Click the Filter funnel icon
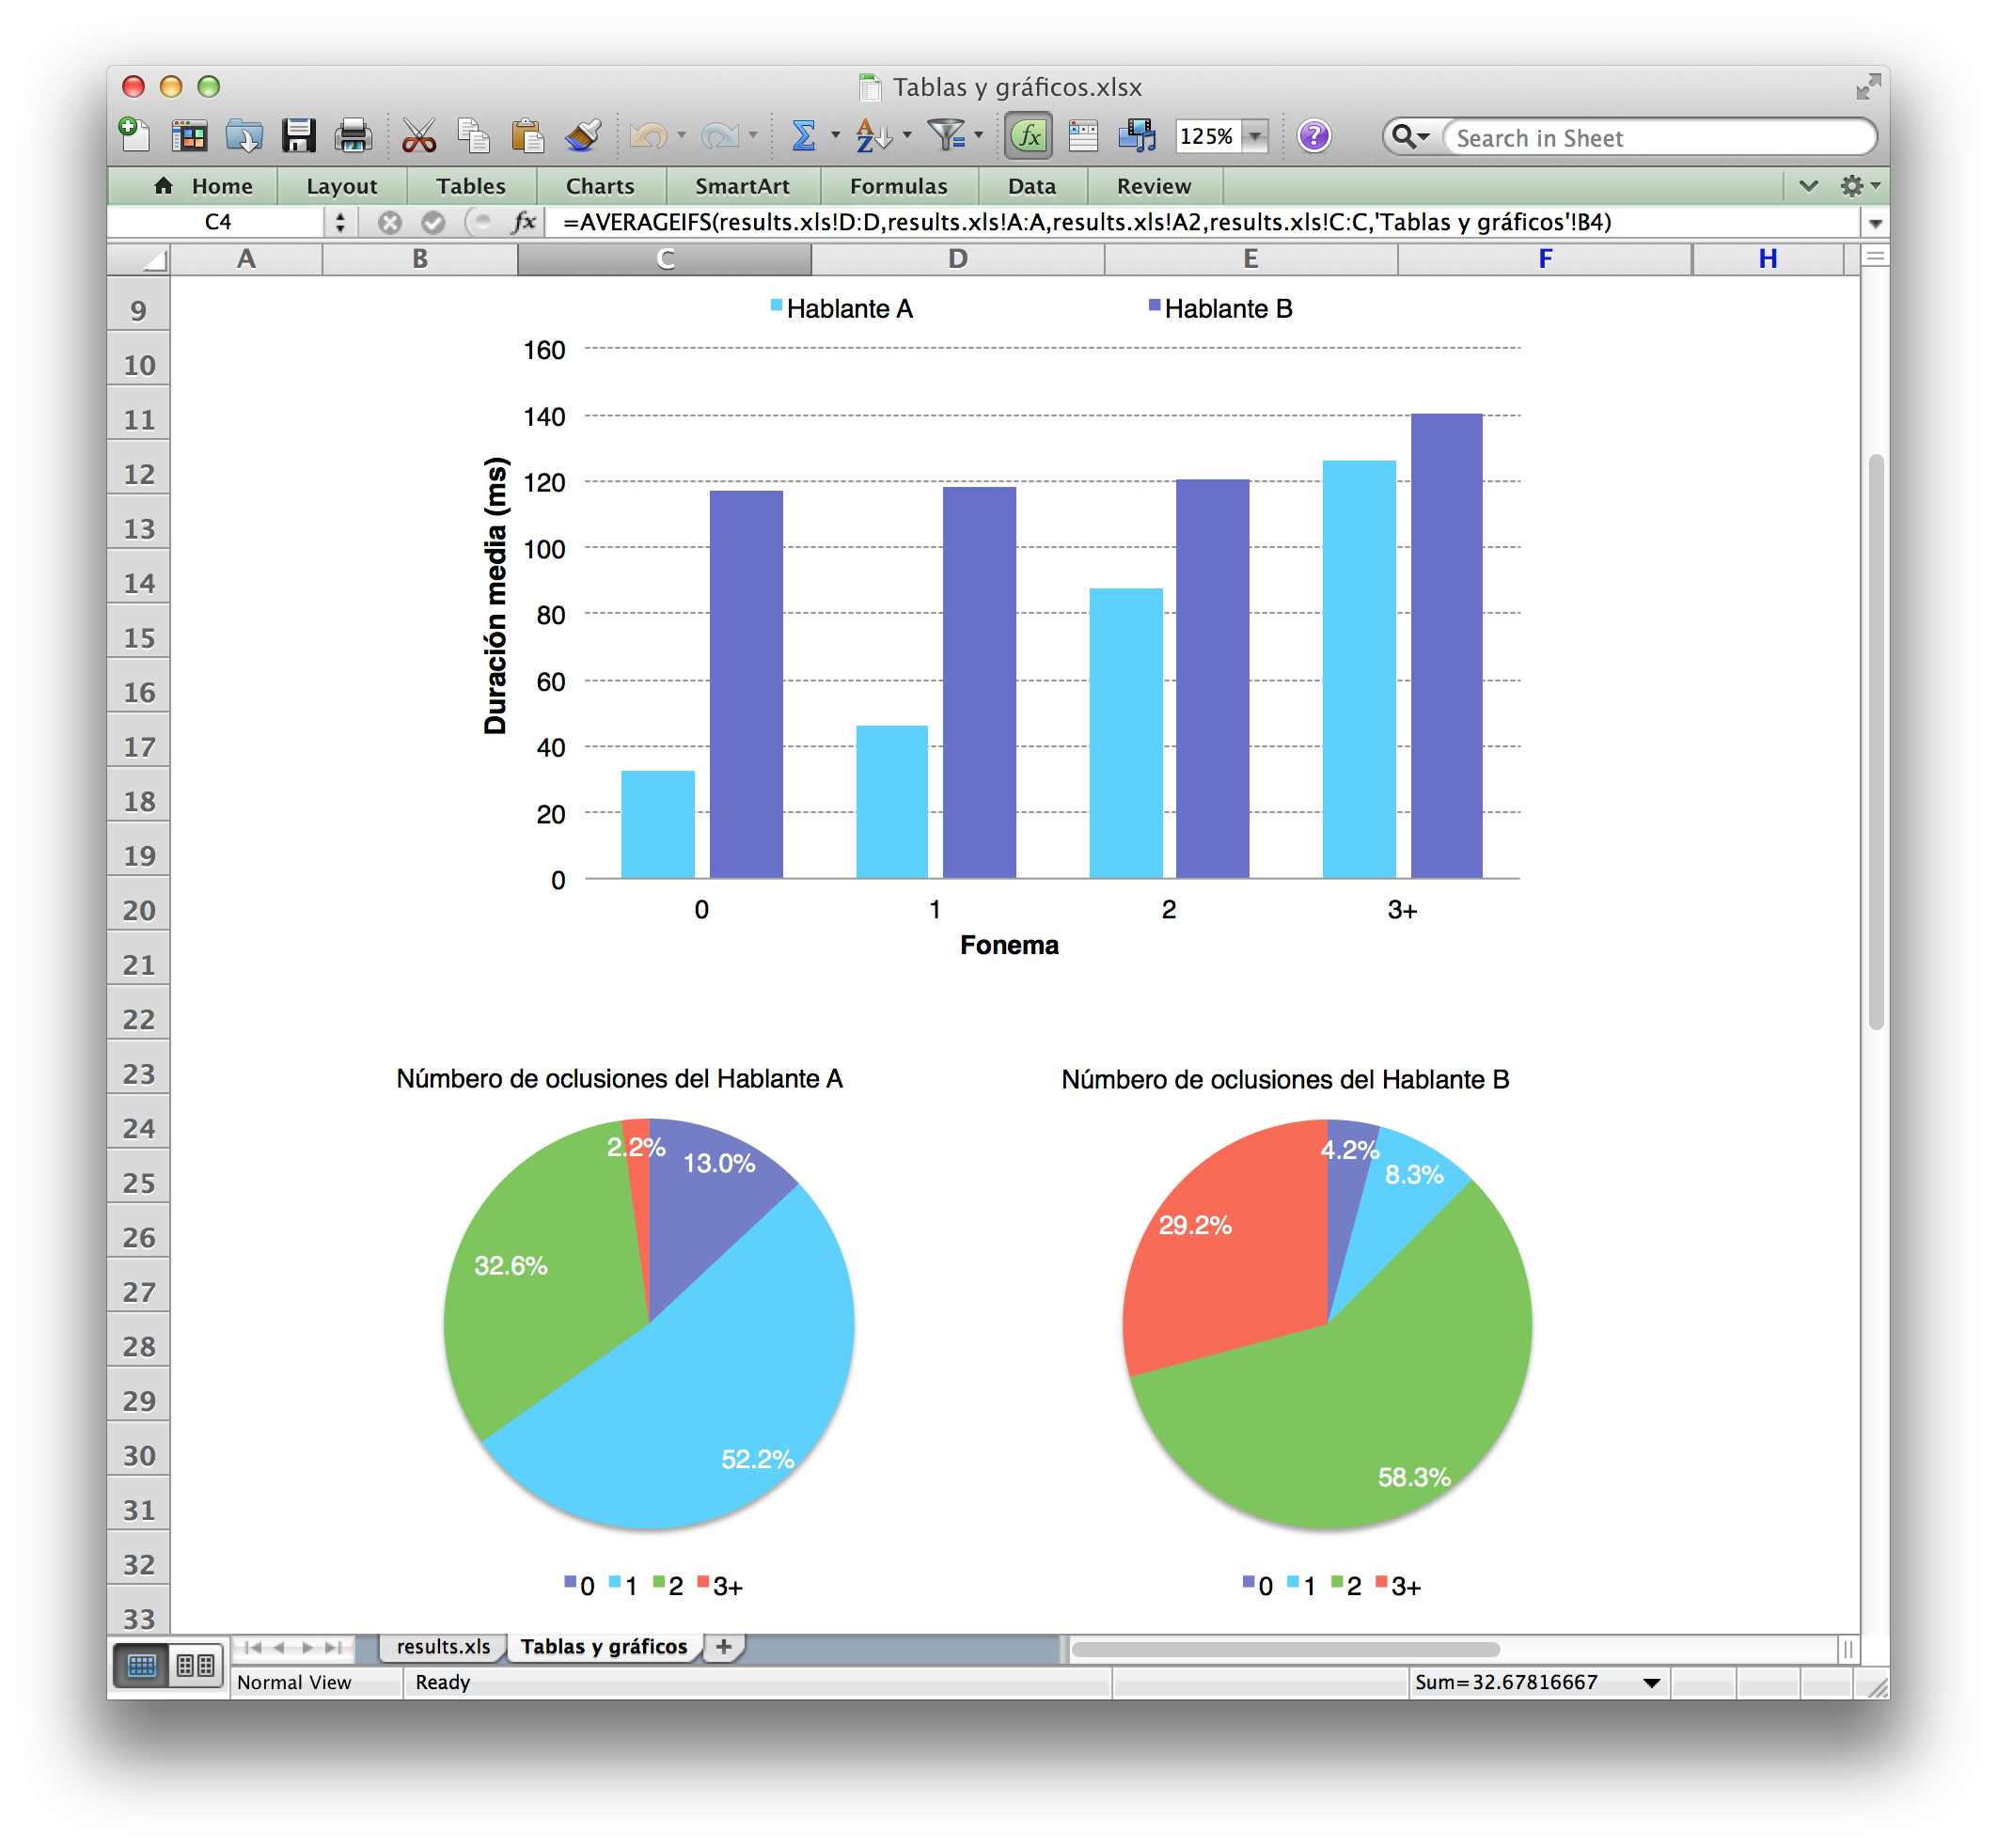 [945, 135]
